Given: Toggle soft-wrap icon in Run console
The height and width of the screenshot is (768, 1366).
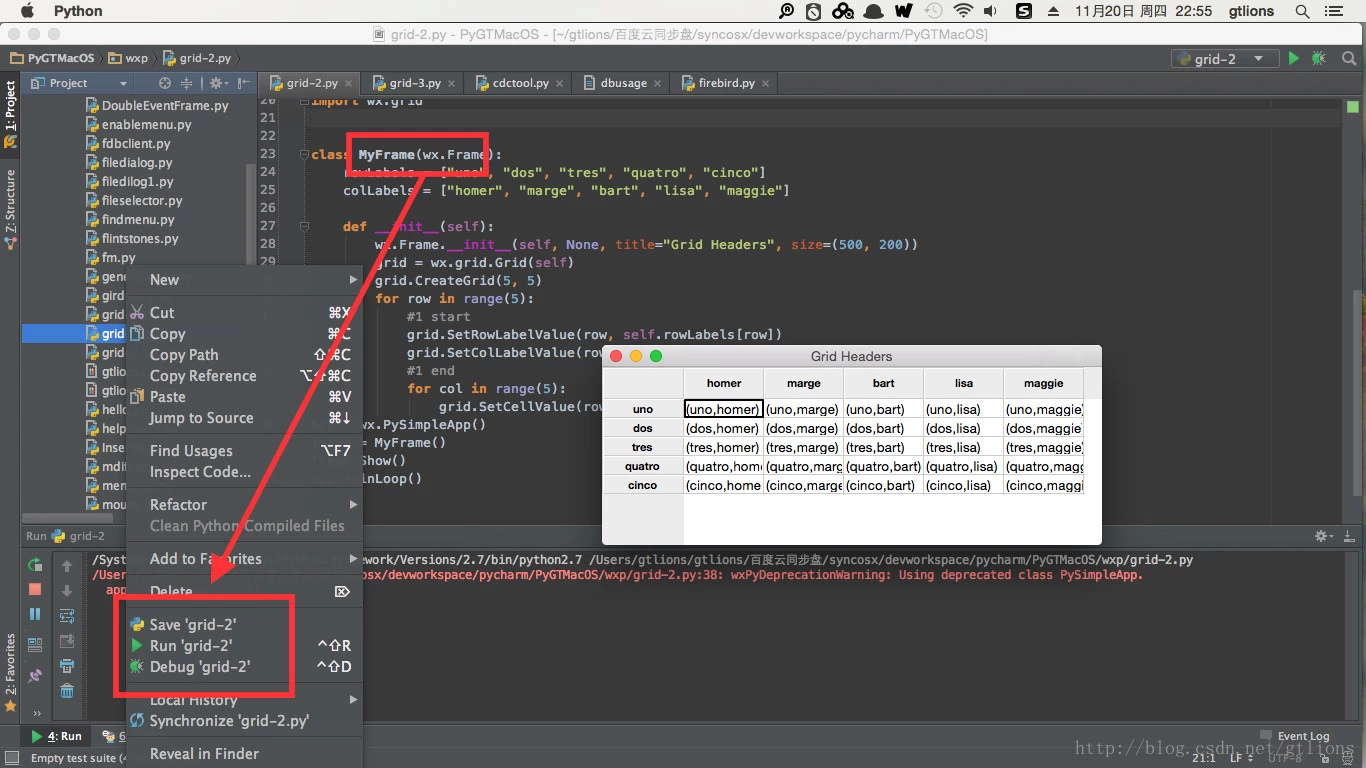Looking at the screenshot, I should tap(67, 616).
